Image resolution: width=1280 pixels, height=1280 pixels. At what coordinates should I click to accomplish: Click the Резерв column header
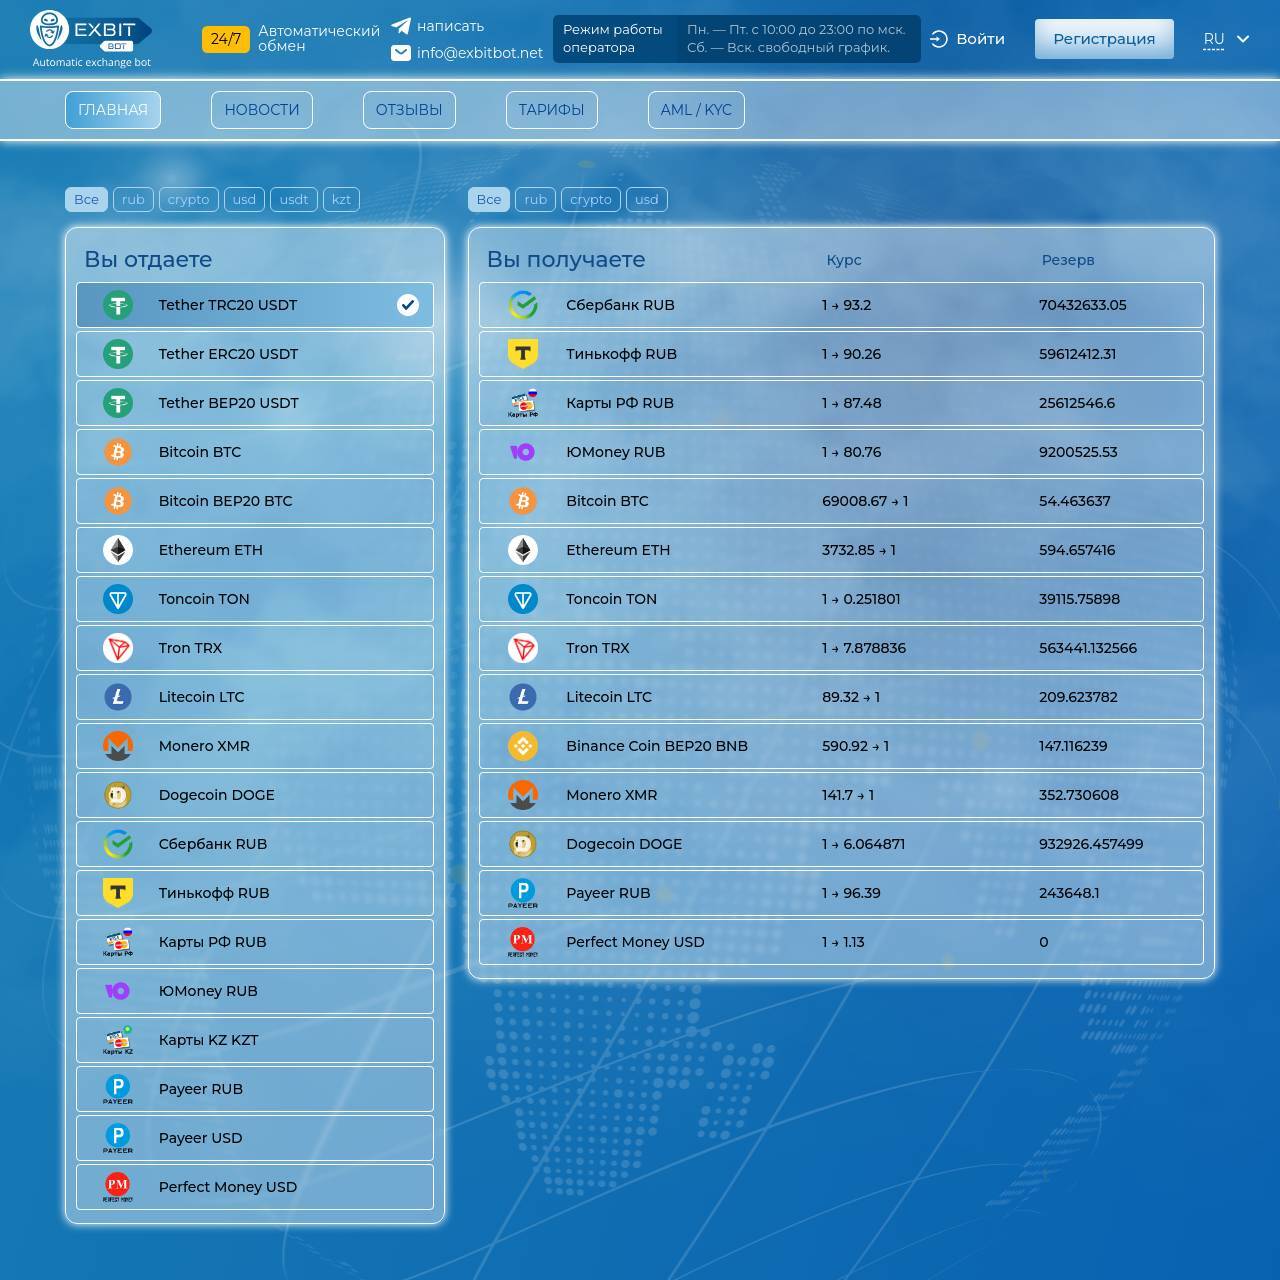(x=1068, y=260)
